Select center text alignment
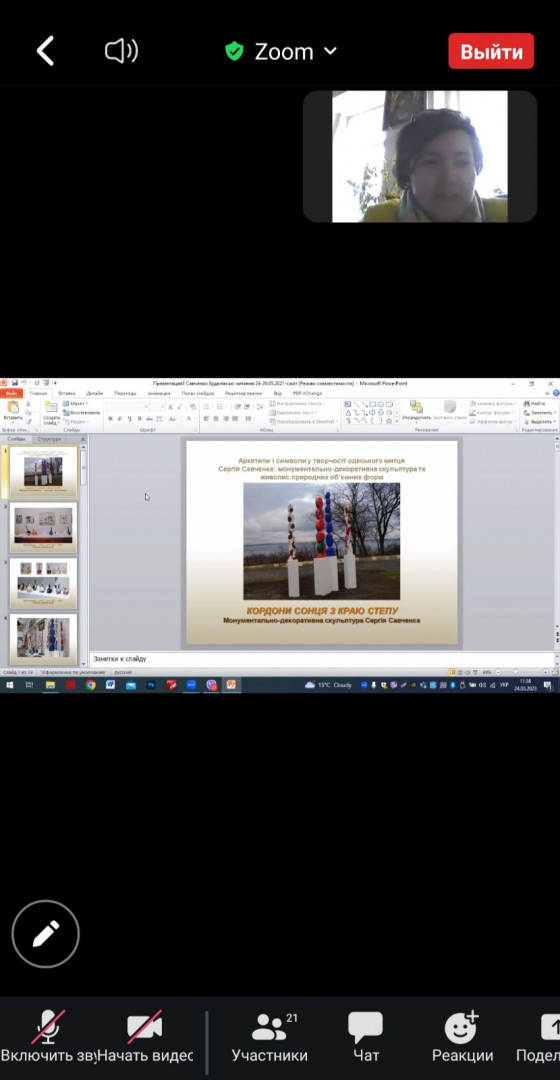Screen dimensions: 560x1080 (x=216, y=419)
